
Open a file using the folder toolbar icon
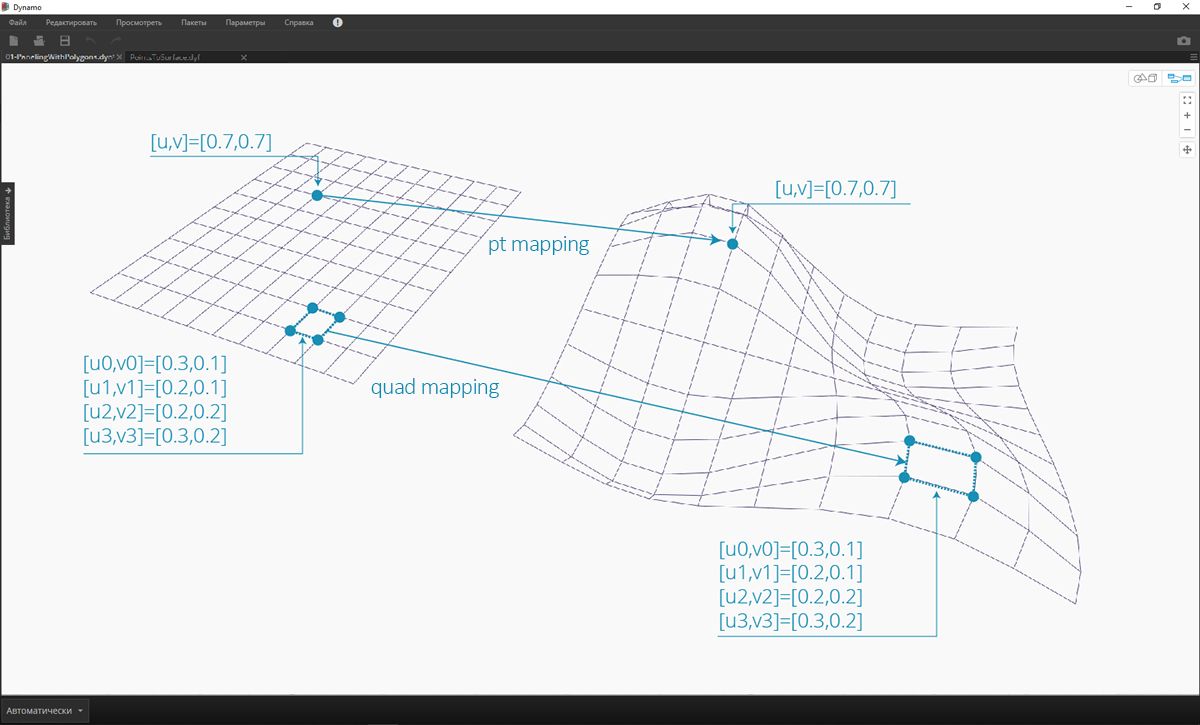pos(39,41)
